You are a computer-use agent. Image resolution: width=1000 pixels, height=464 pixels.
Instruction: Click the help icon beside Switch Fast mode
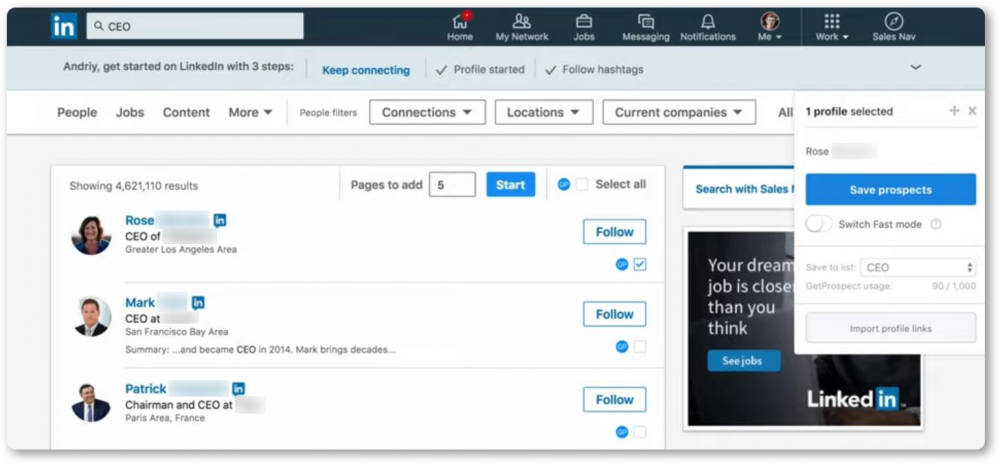(936, 224)
